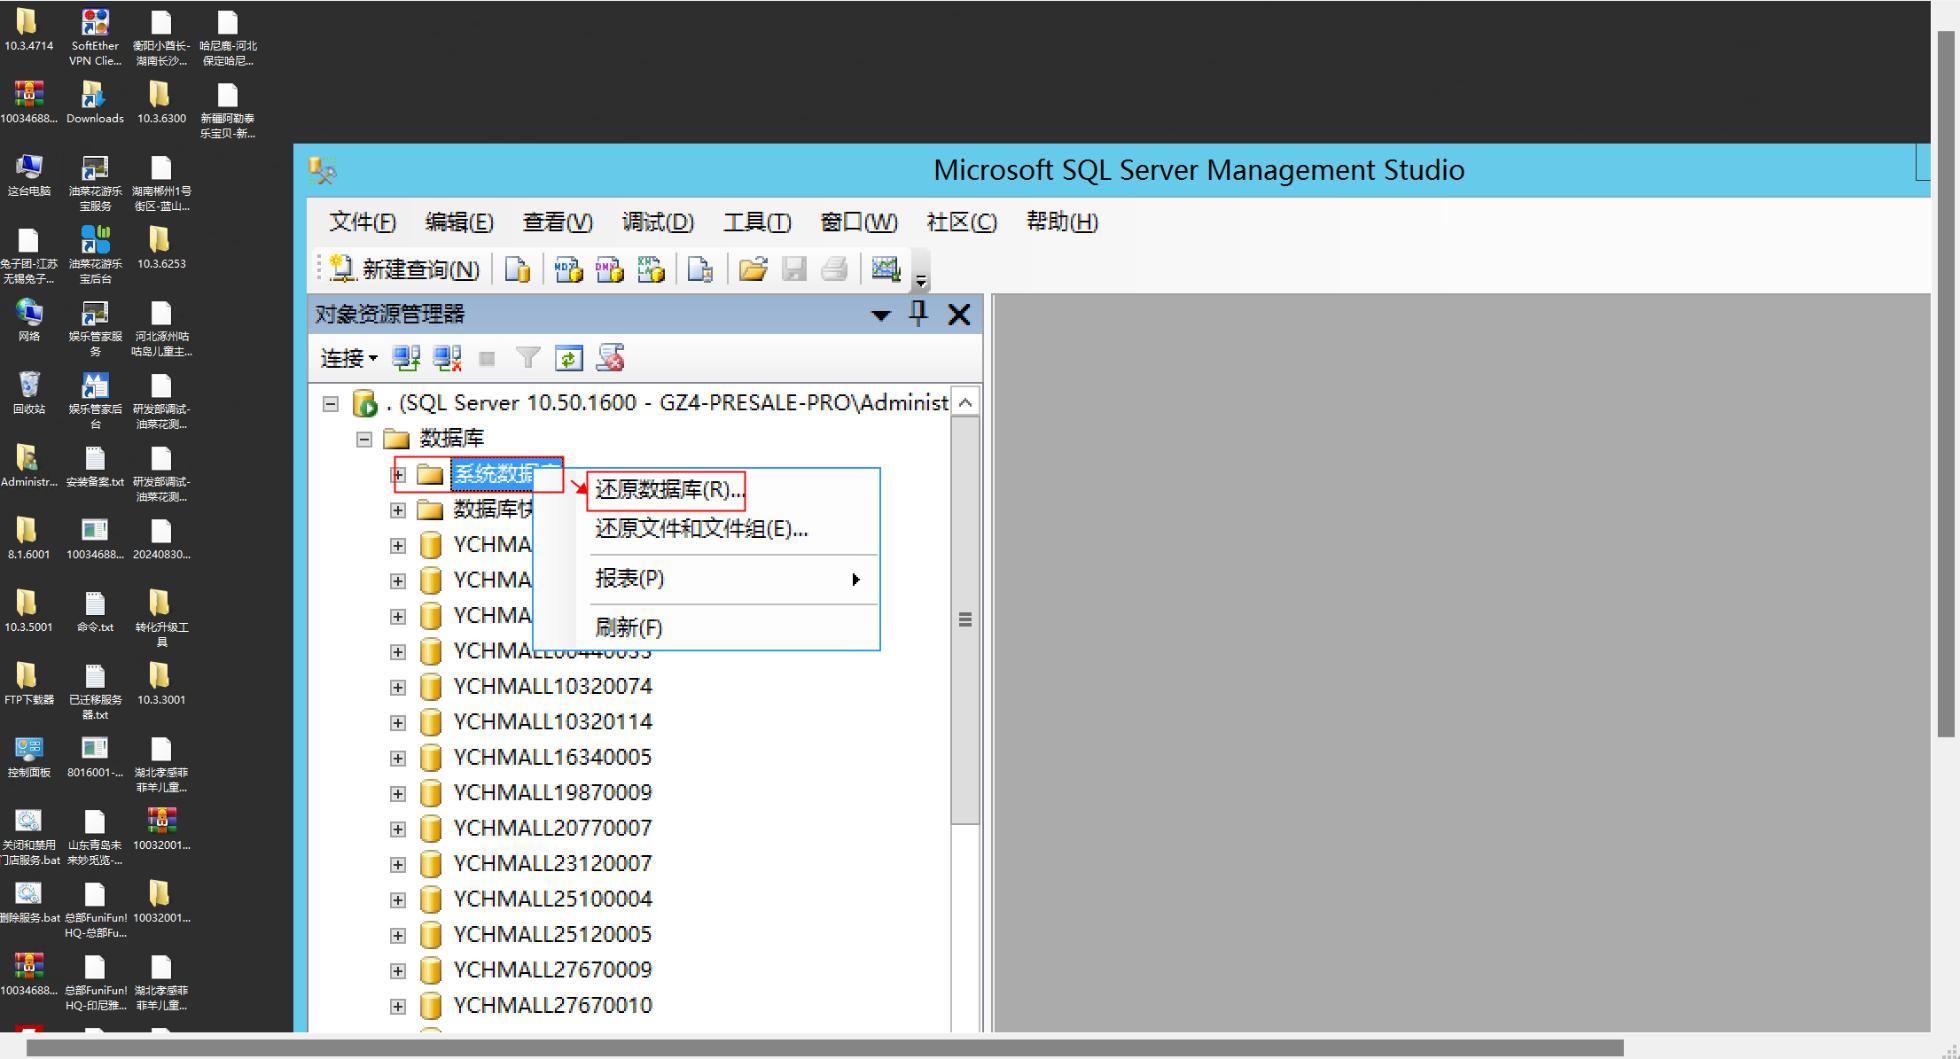
Task: Open the 连接 dropdown in Object Explorer
Action: click(349, 358)
